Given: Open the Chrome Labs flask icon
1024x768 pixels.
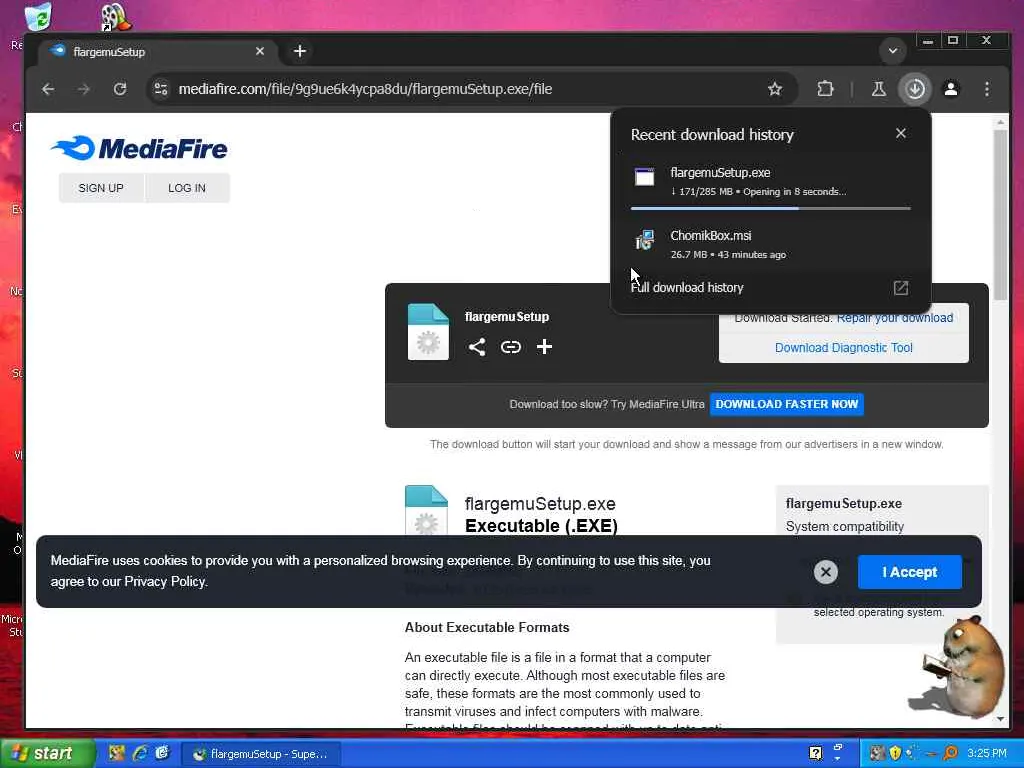Looking at the screenshot, I should (878, 89).
